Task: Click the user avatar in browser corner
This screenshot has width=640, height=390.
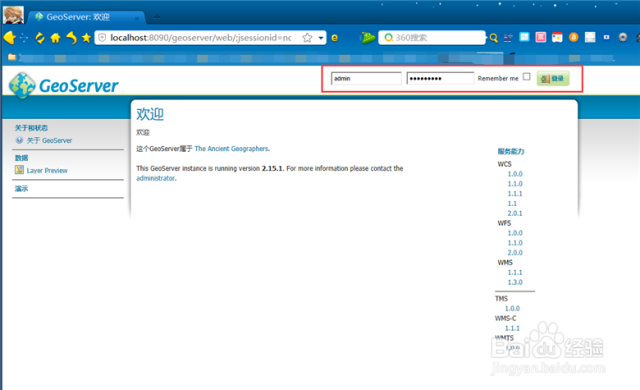Action: tap(13, 15)
